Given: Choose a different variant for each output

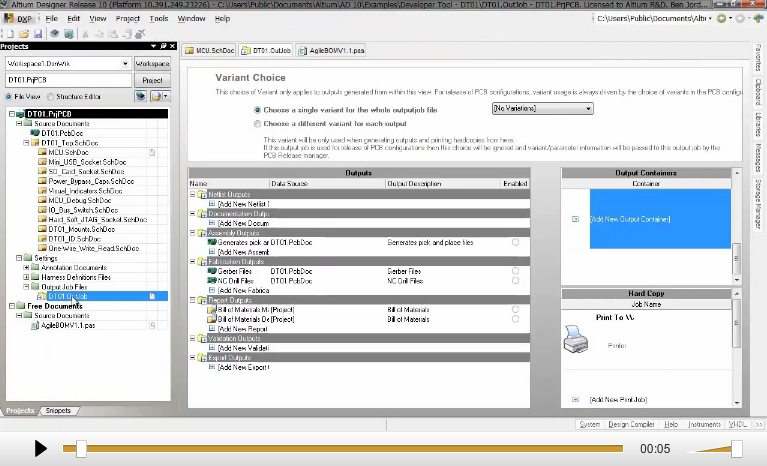Looking at the screenshot, I should 257,124.
